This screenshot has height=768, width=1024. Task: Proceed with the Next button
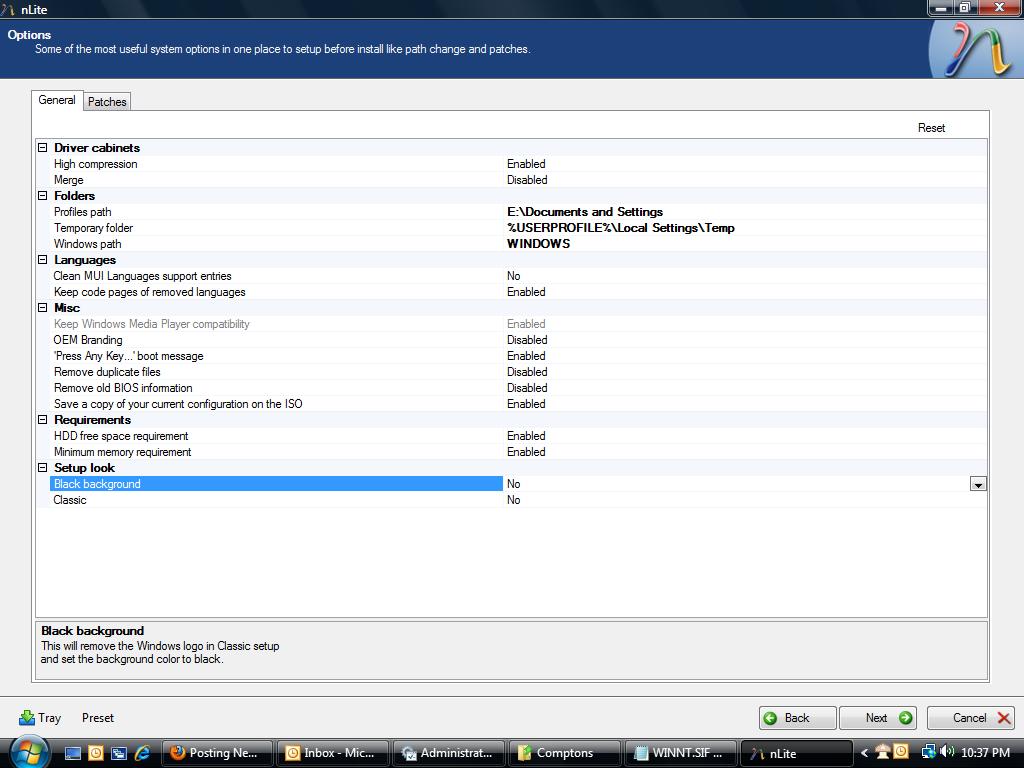878,718
